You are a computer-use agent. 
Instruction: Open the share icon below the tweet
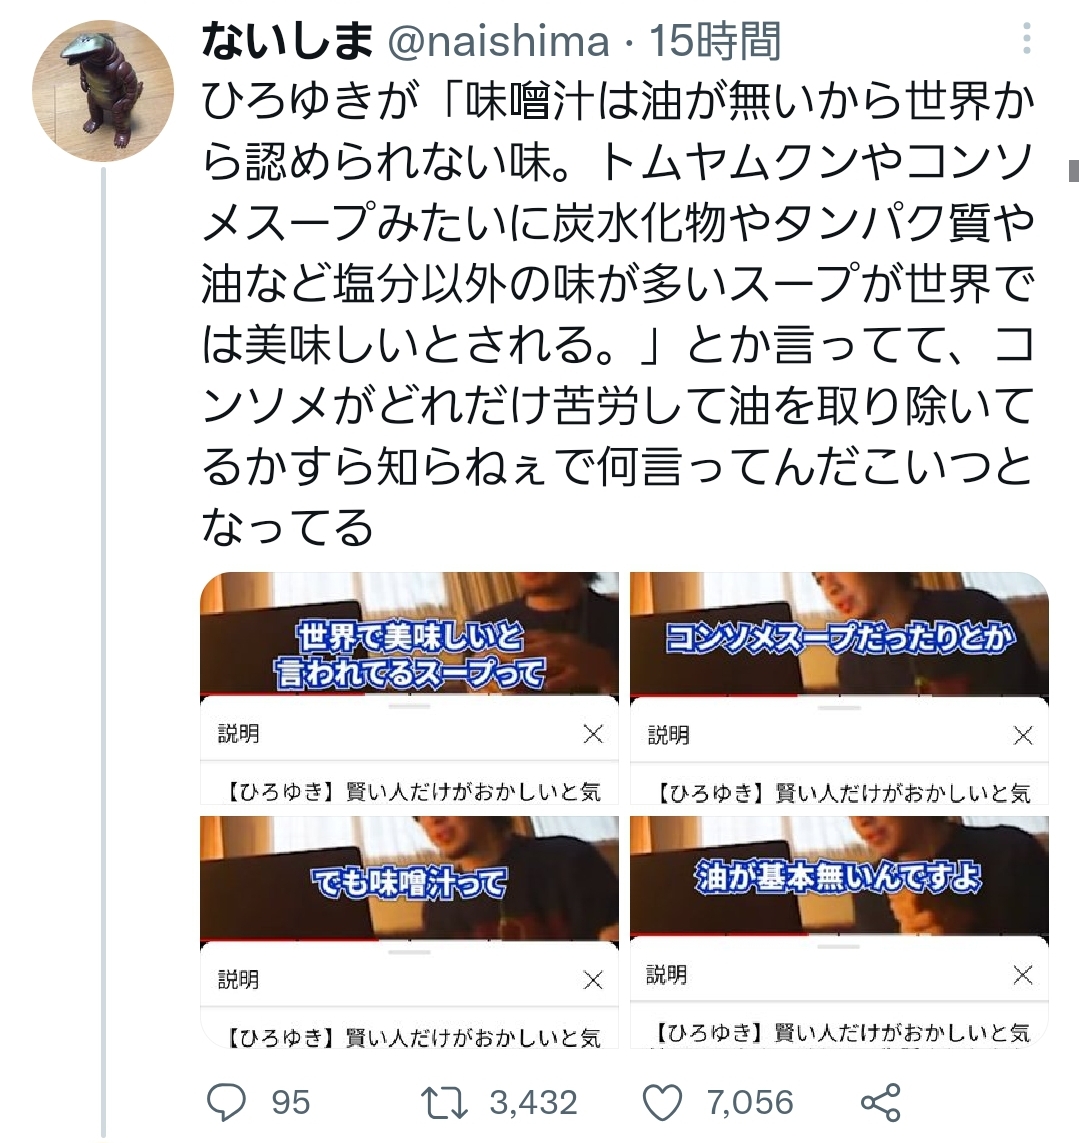point(881,1102)
